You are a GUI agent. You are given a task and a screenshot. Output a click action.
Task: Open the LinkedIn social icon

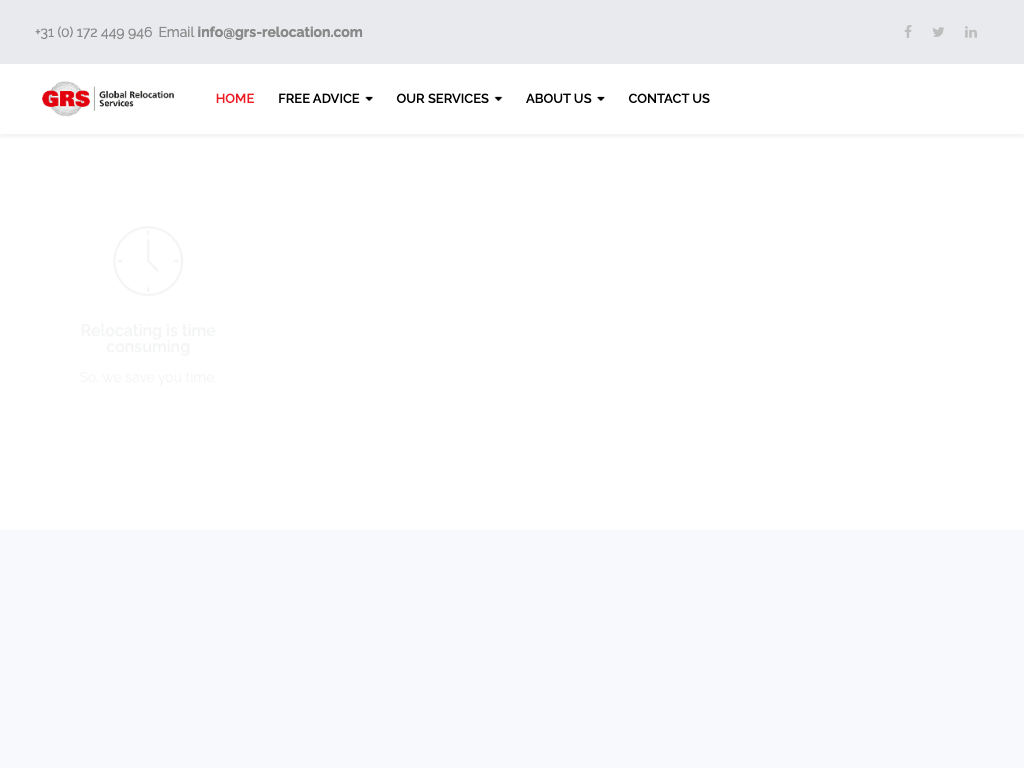coord(970,32)
